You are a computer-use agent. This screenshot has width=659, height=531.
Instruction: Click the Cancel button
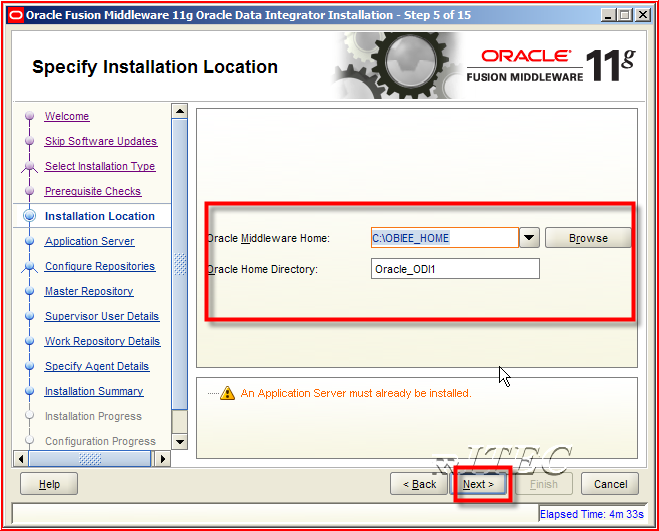610,484
